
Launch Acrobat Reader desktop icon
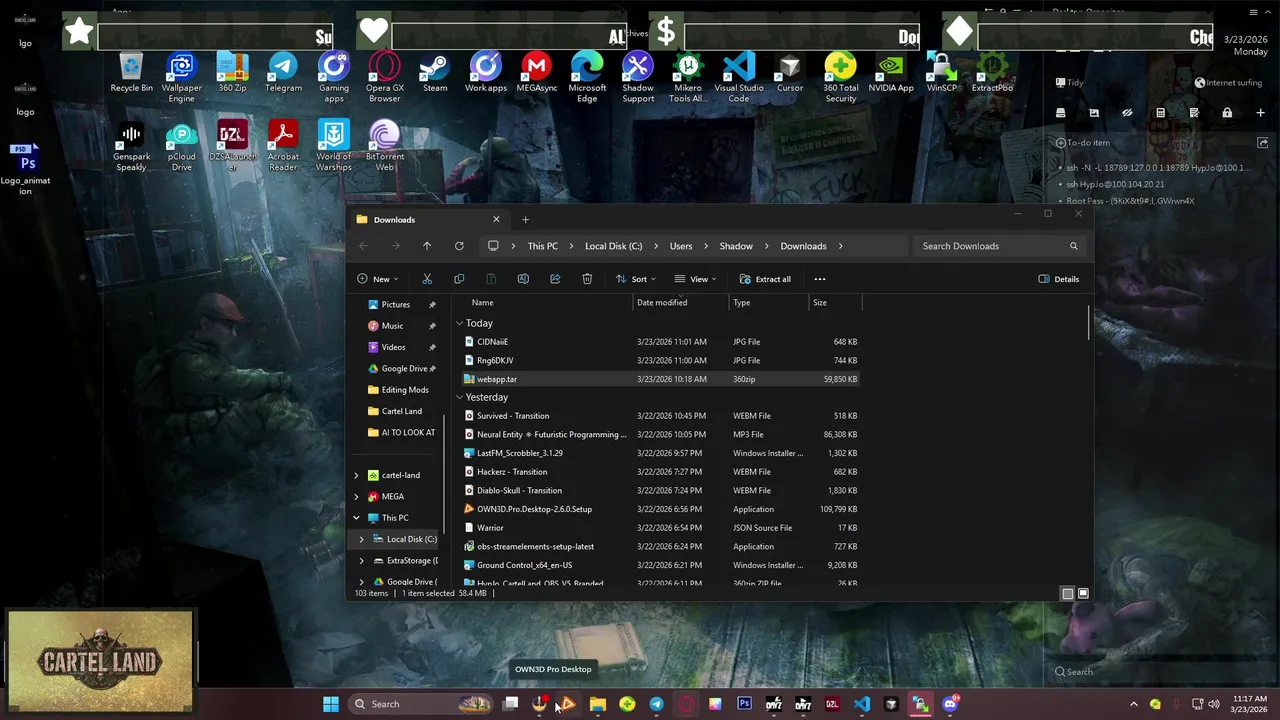pos(283,146)
